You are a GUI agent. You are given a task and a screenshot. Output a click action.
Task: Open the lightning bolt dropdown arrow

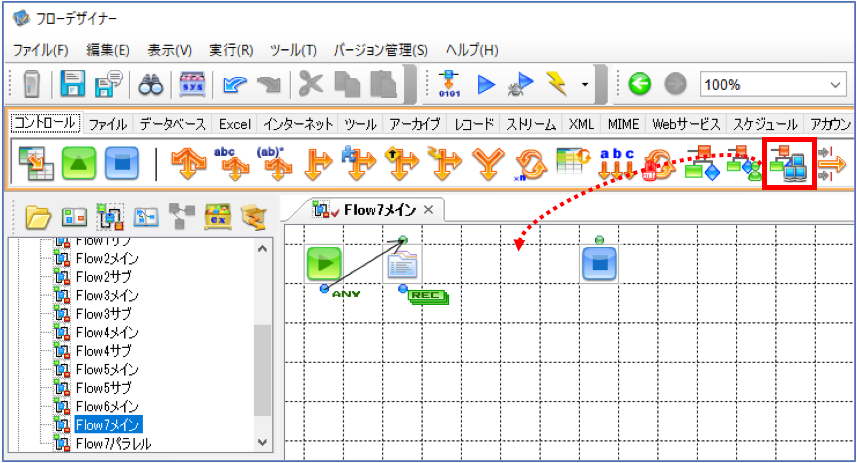(585, 85)
